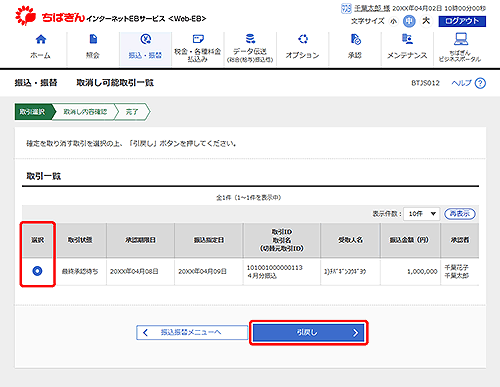Click the 振込指定日 column header
Screen dimensions: 500x387
click(209, 240)
